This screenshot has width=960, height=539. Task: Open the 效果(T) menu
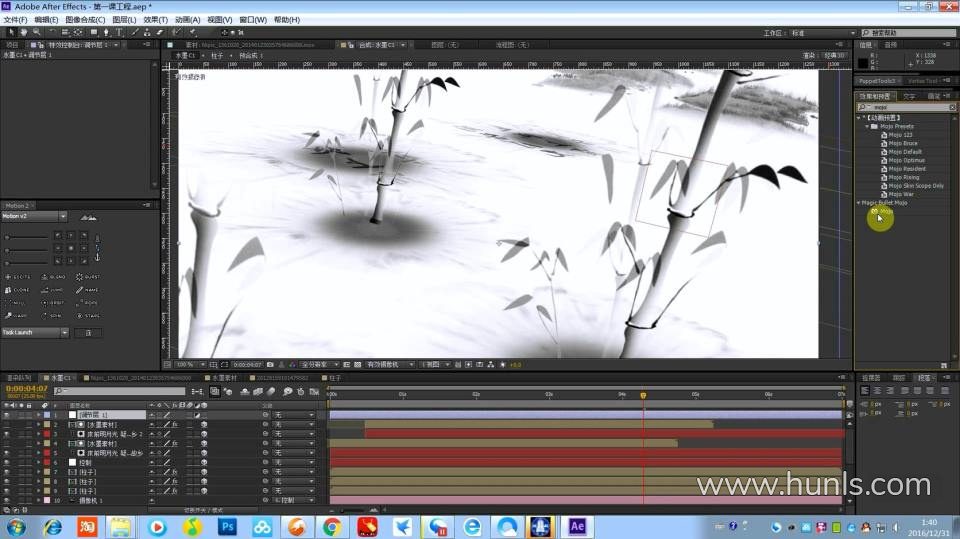pyautogui.click(x=156, y=20)
